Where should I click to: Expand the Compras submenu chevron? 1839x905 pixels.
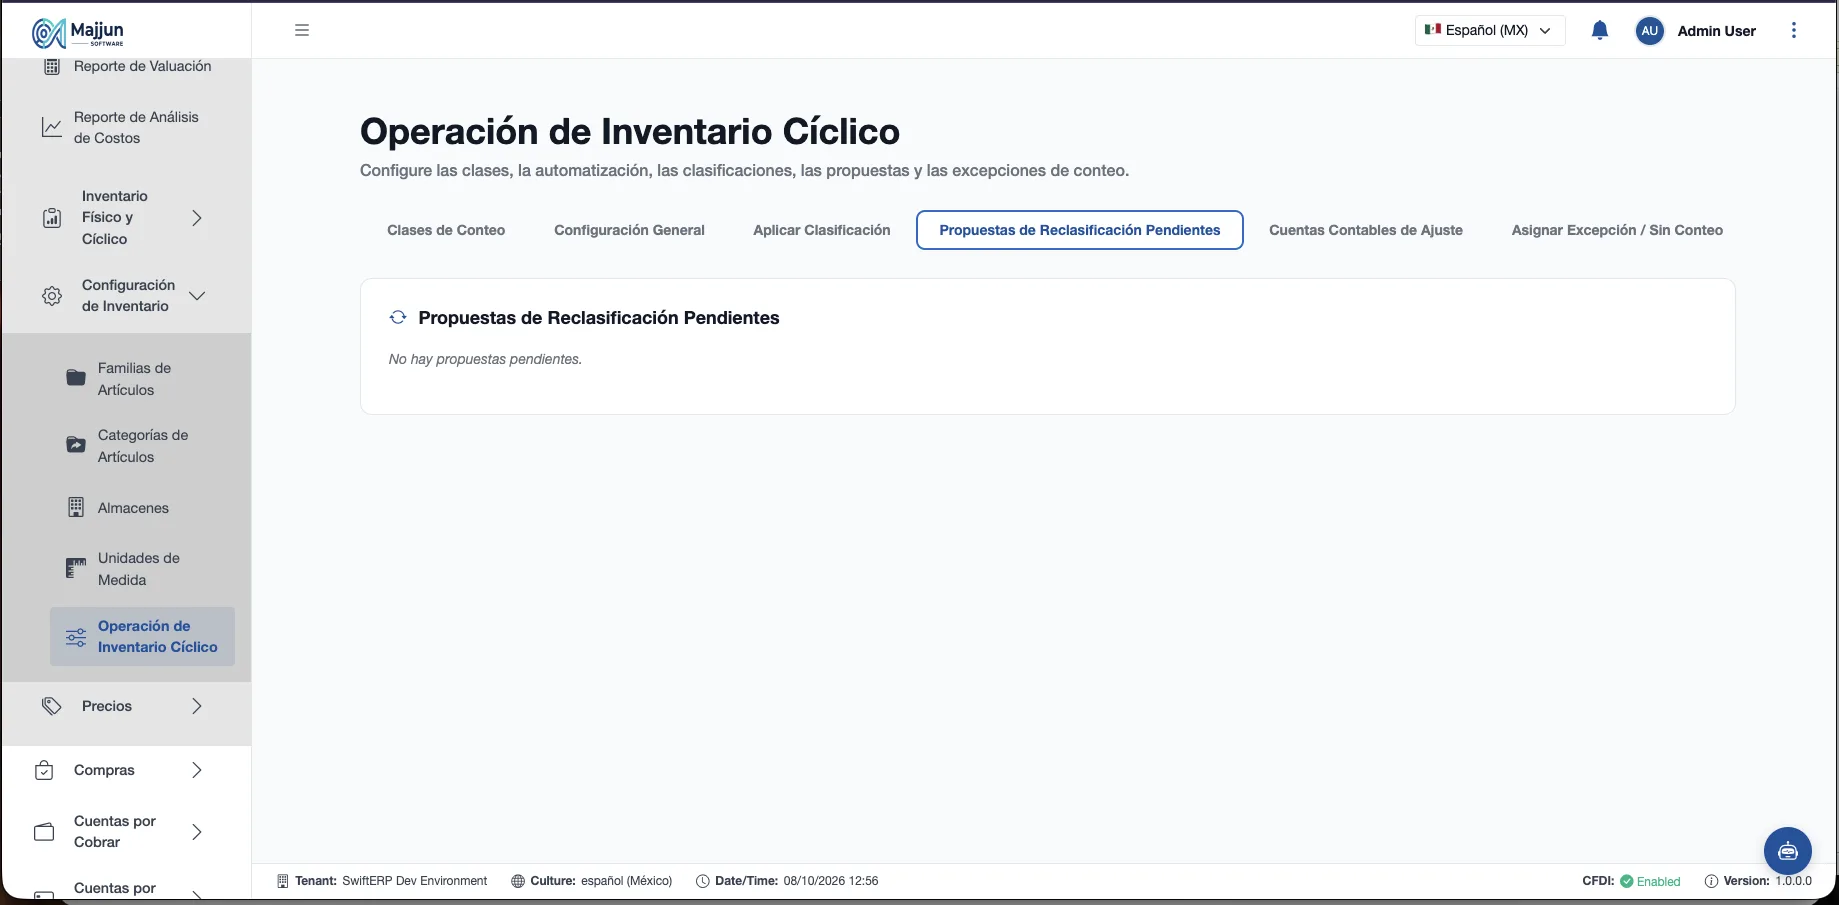197,770
